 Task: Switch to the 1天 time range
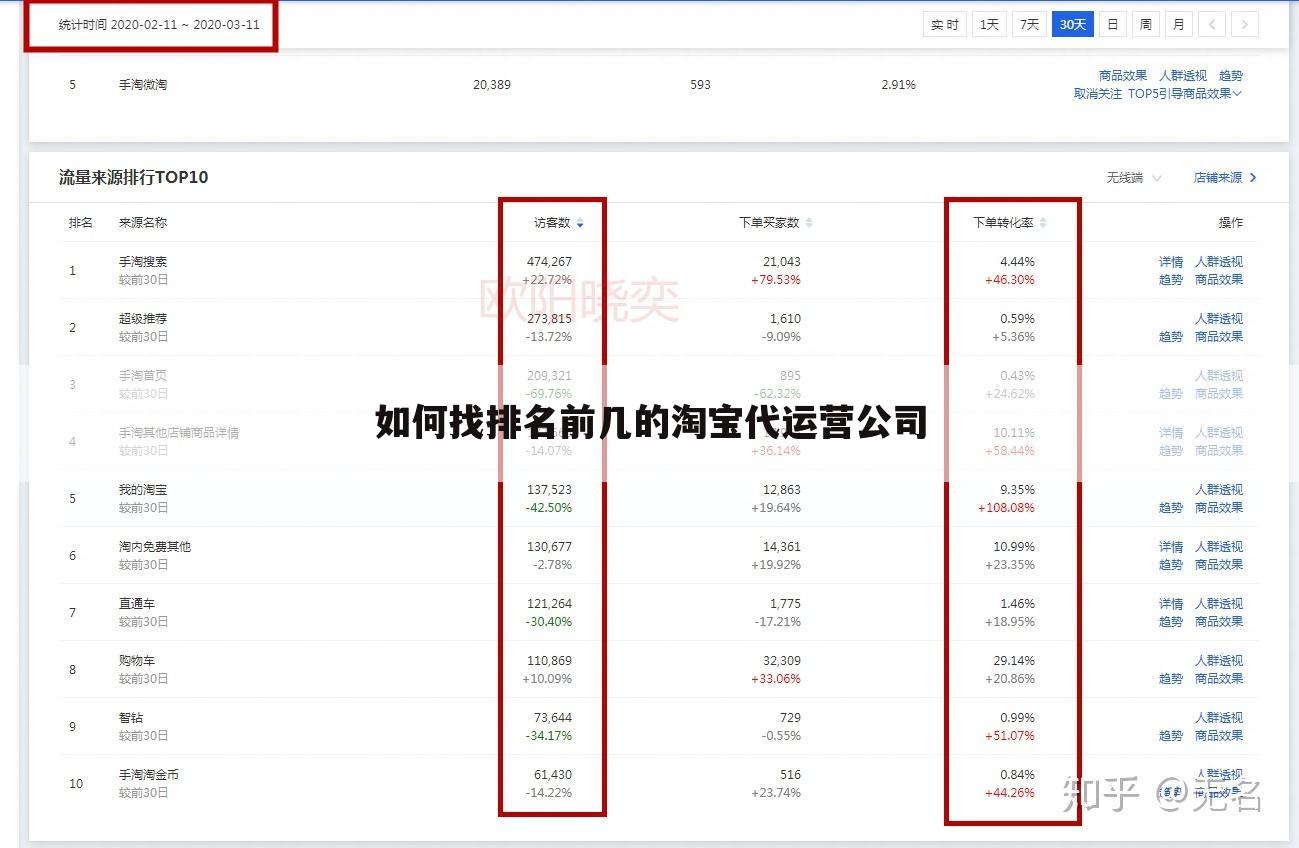point(989,24)
